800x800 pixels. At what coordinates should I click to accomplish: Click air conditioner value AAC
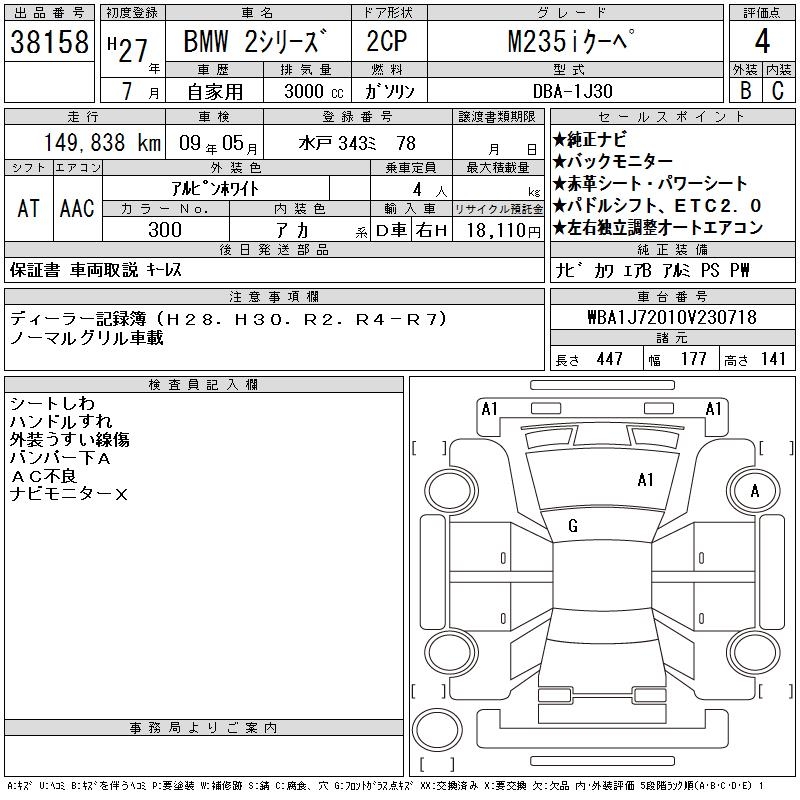pos(77,208)
